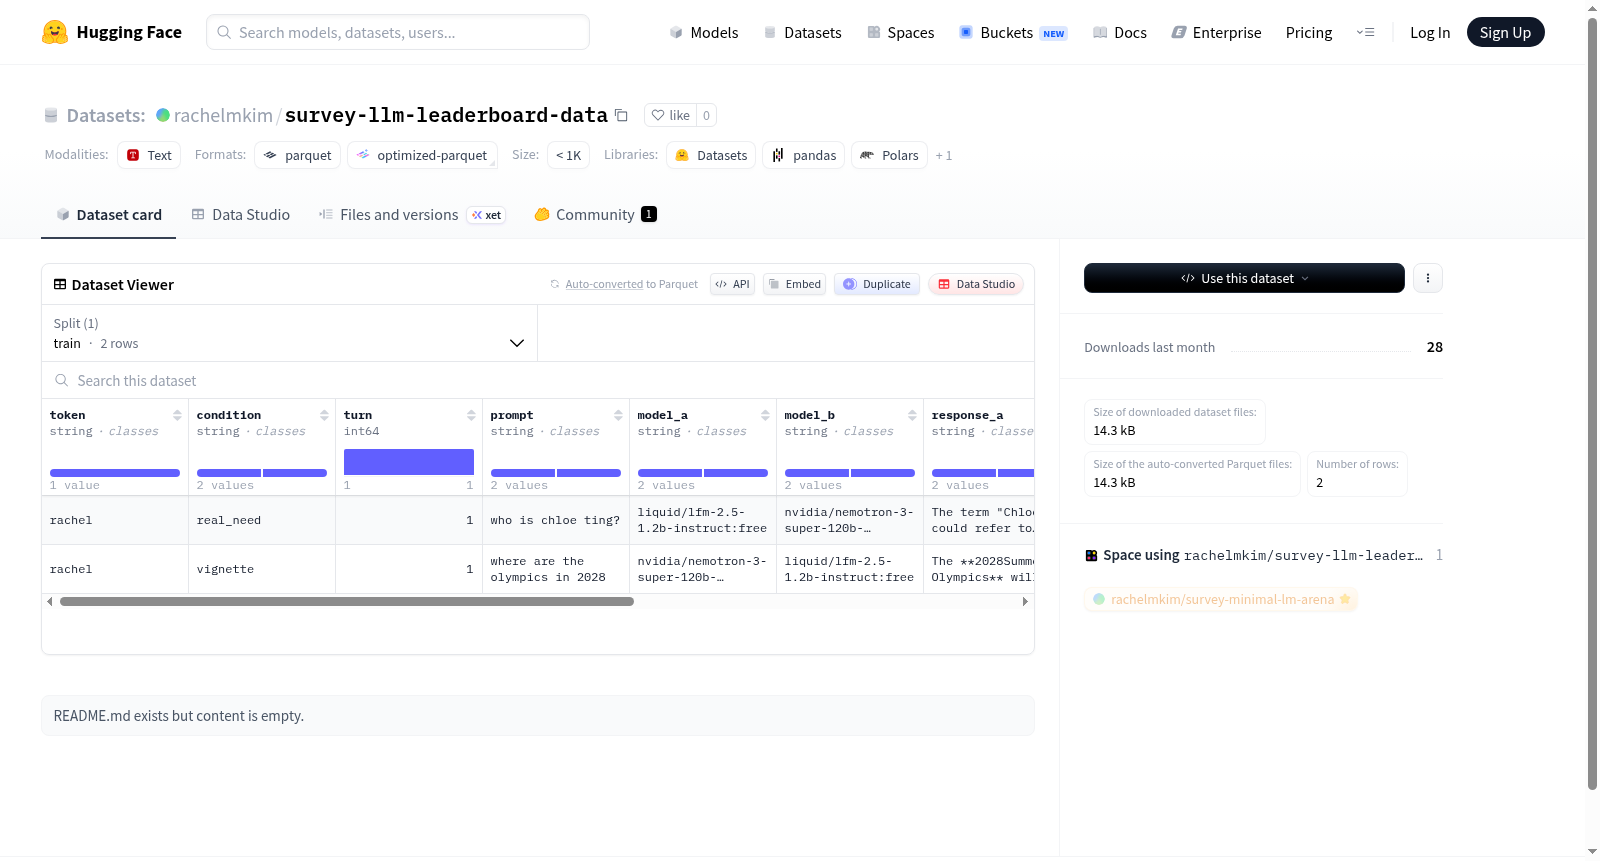Open the Use this dataset dropdown
Screen dimensions: 1600x861
(1244, 278)
